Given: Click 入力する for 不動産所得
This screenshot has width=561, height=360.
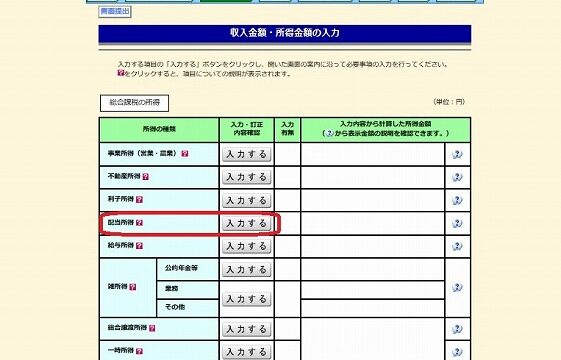Looking at the screenshot, I should click(x=247, y=177).
